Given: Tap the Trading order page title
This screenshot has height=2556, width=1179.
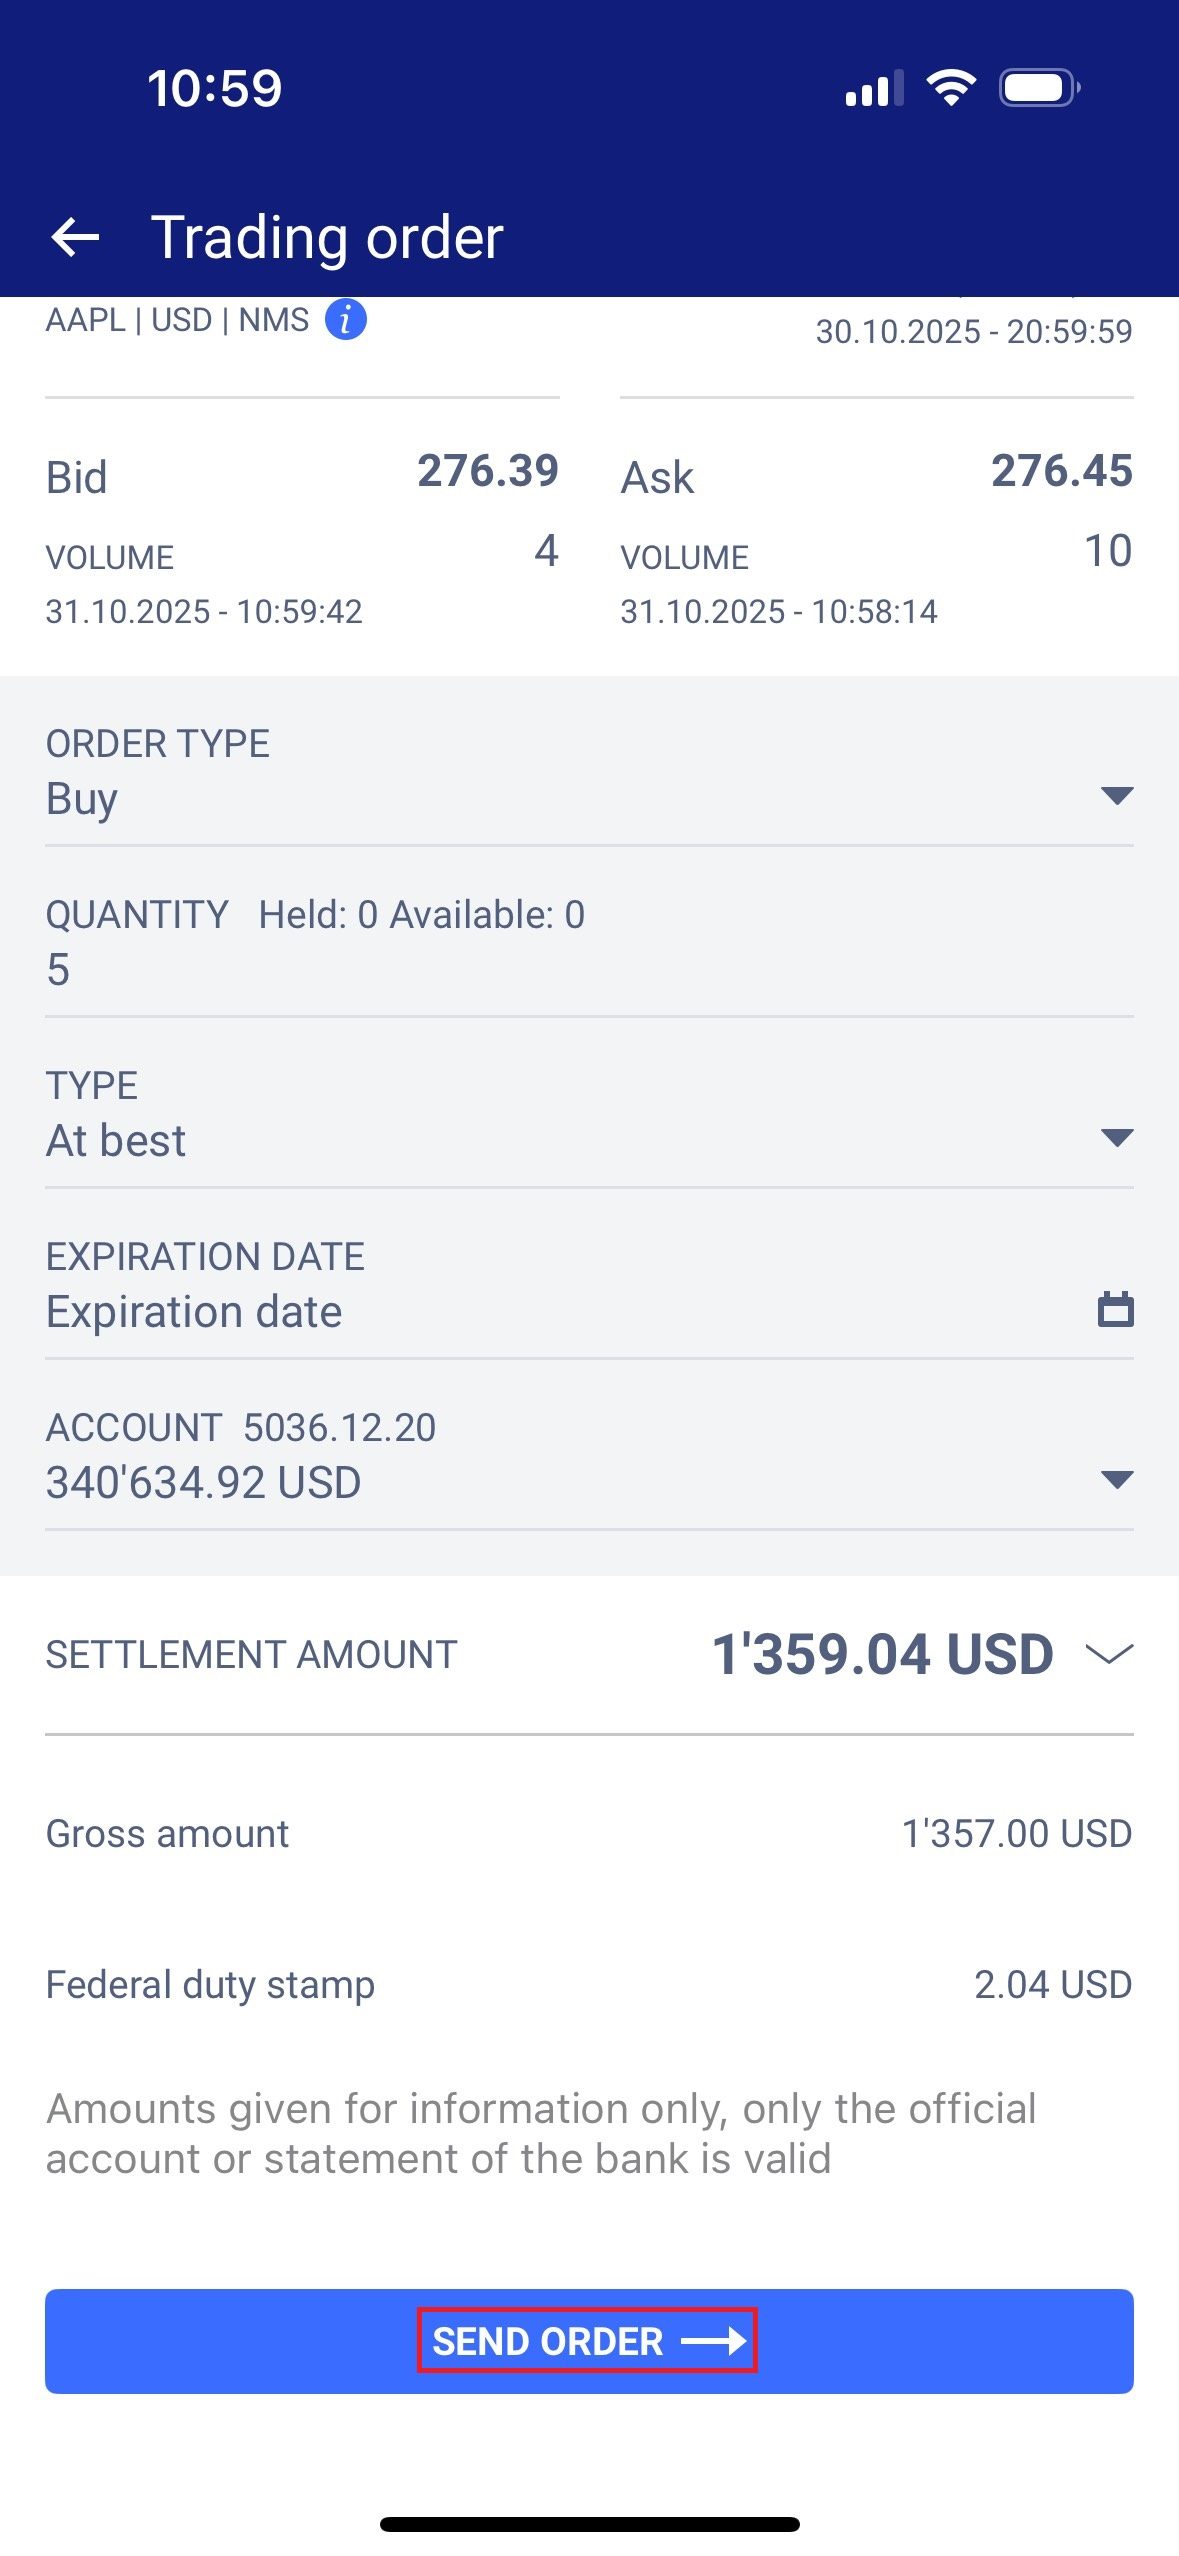Looking at the screenshot, I should coord(327,238).
